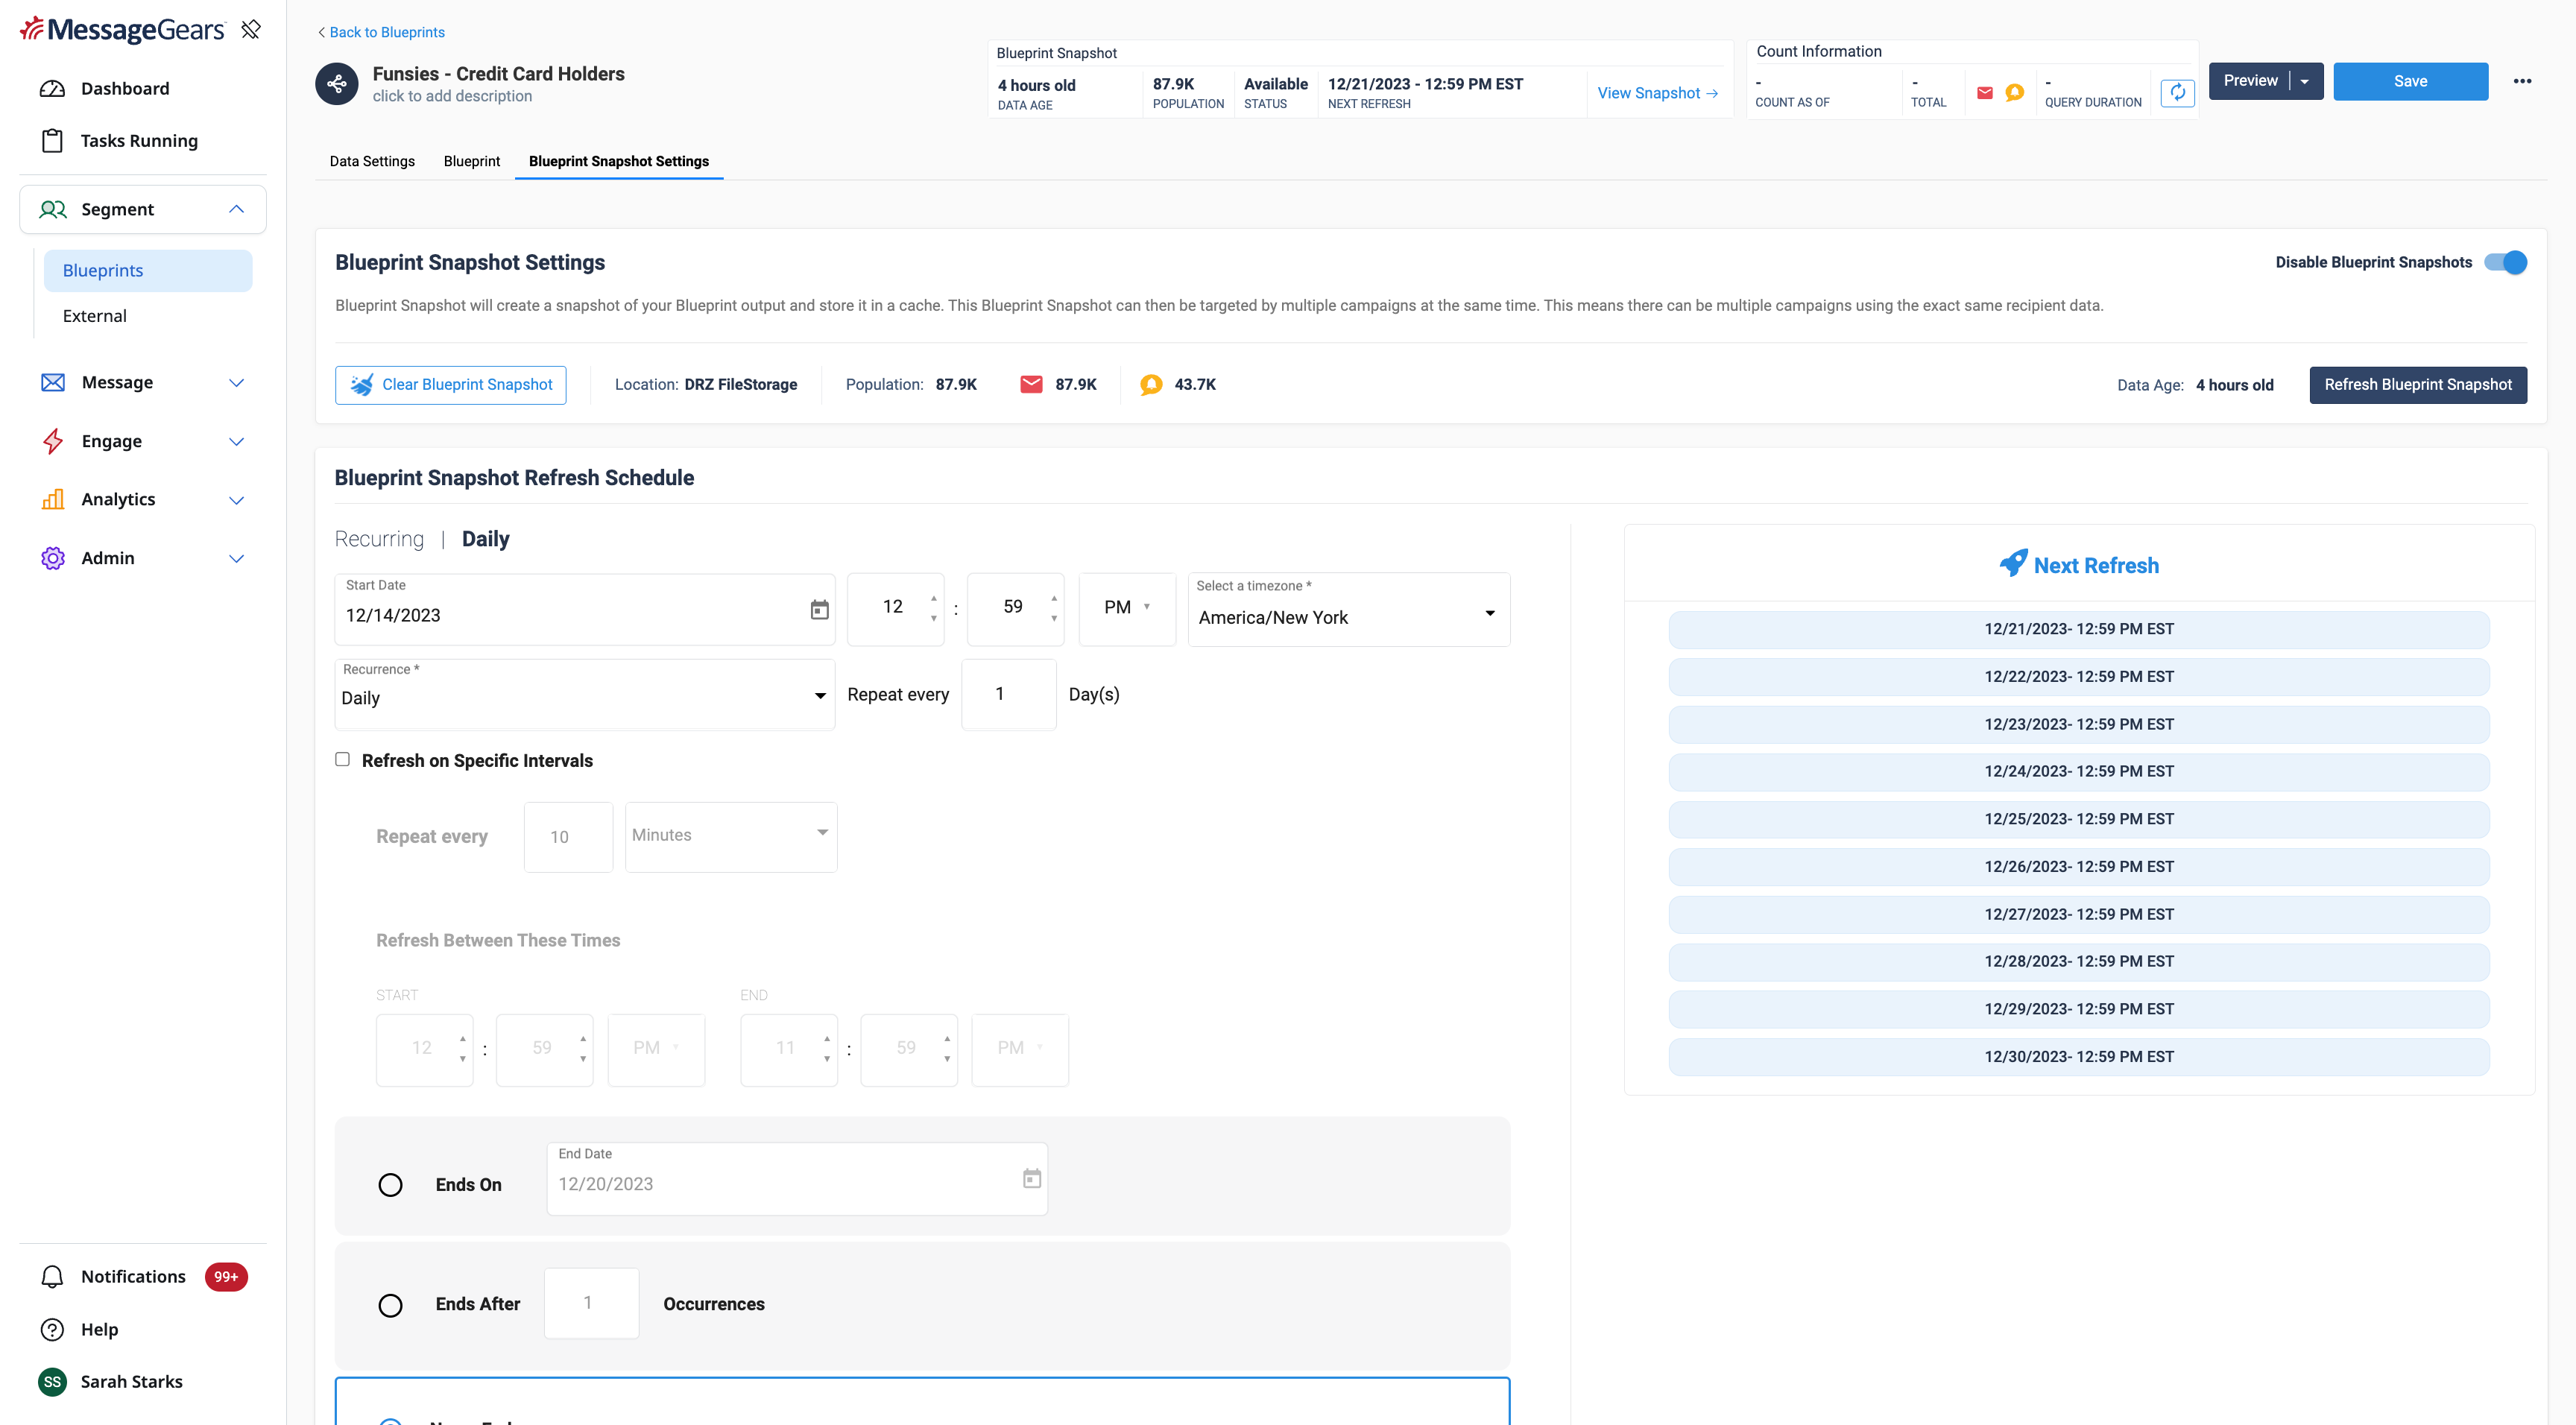Open the Preview dropdown arrow
This screenshot has height=1425, width=2576.
click(2305, 81)
